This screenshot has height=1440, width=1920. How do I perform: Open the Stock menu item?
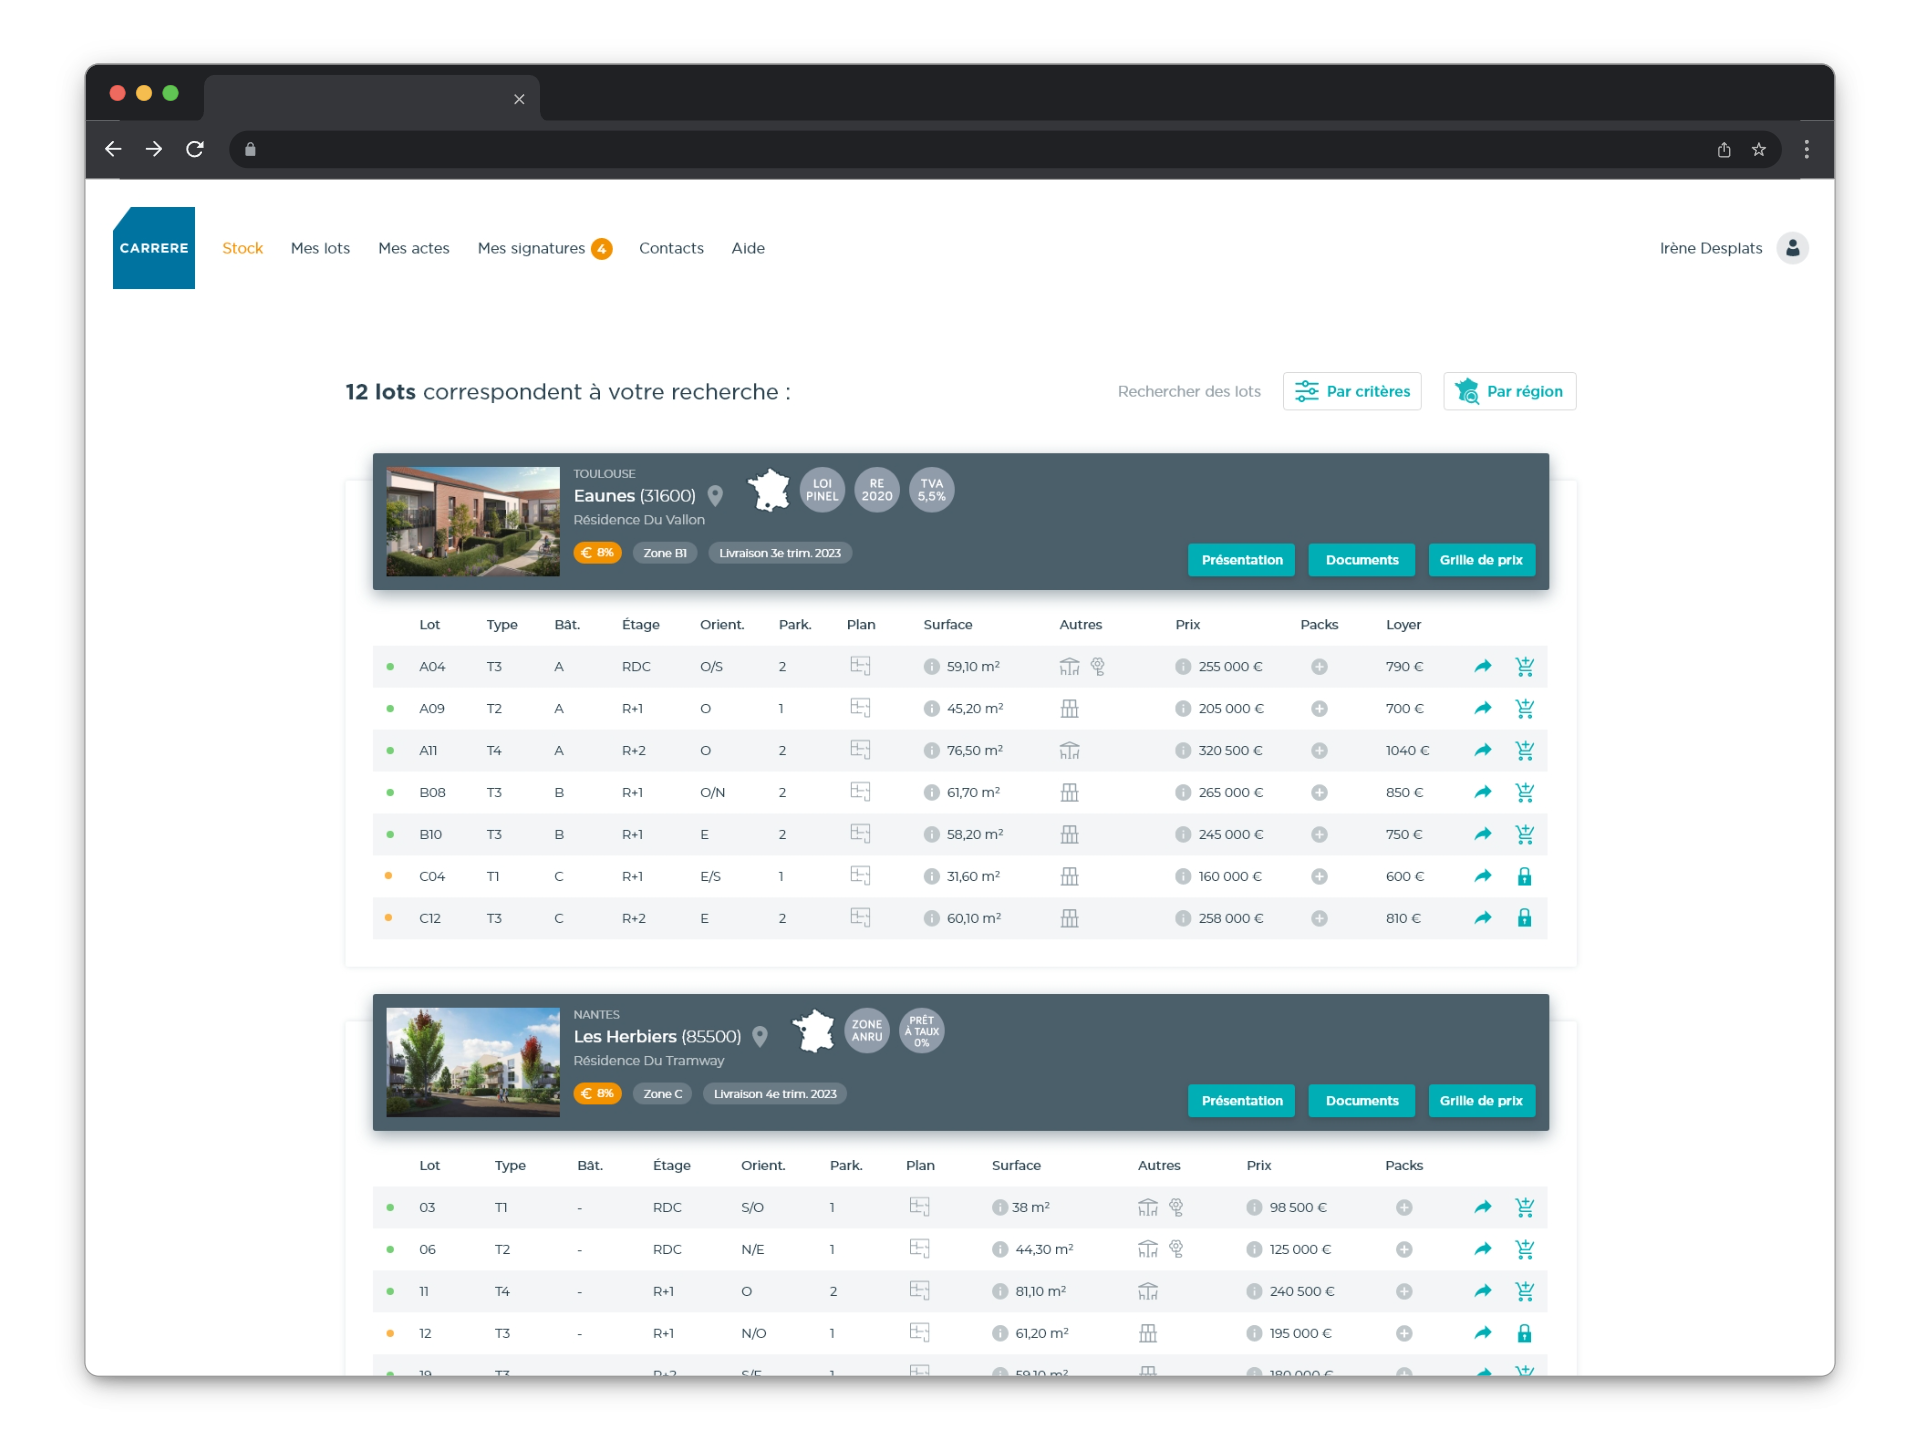point(242,248)
